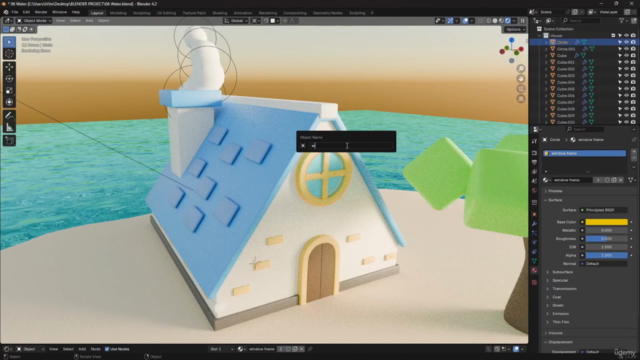Open the Render properties tab icon
640x360 pixels.
click(x=534, y=153)
